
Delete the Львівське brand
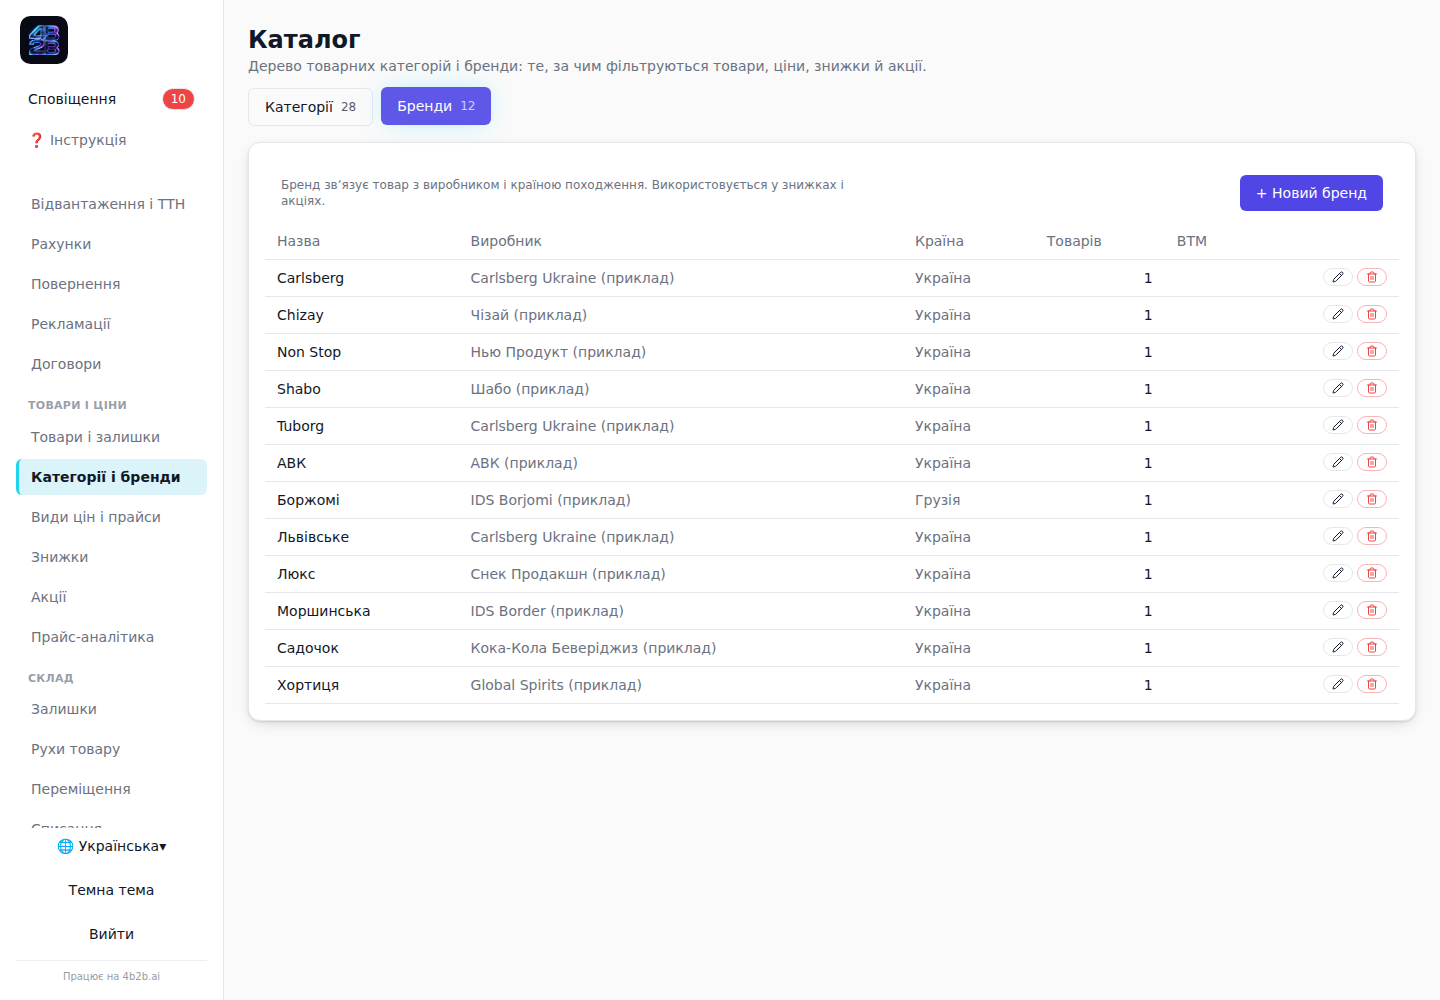click(1372, 536)
